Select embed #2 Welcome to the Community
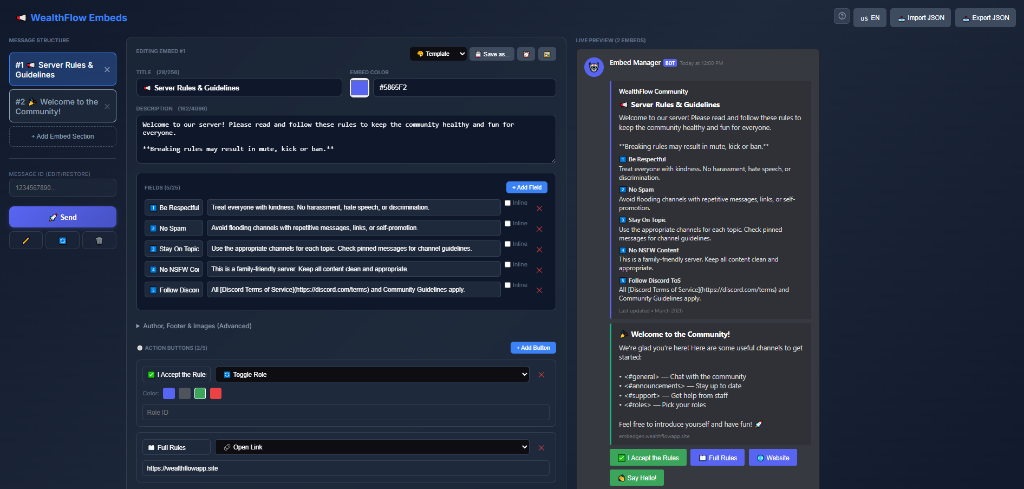Image resolution: width=1024 pixels, height=489 pixels. 63,106
